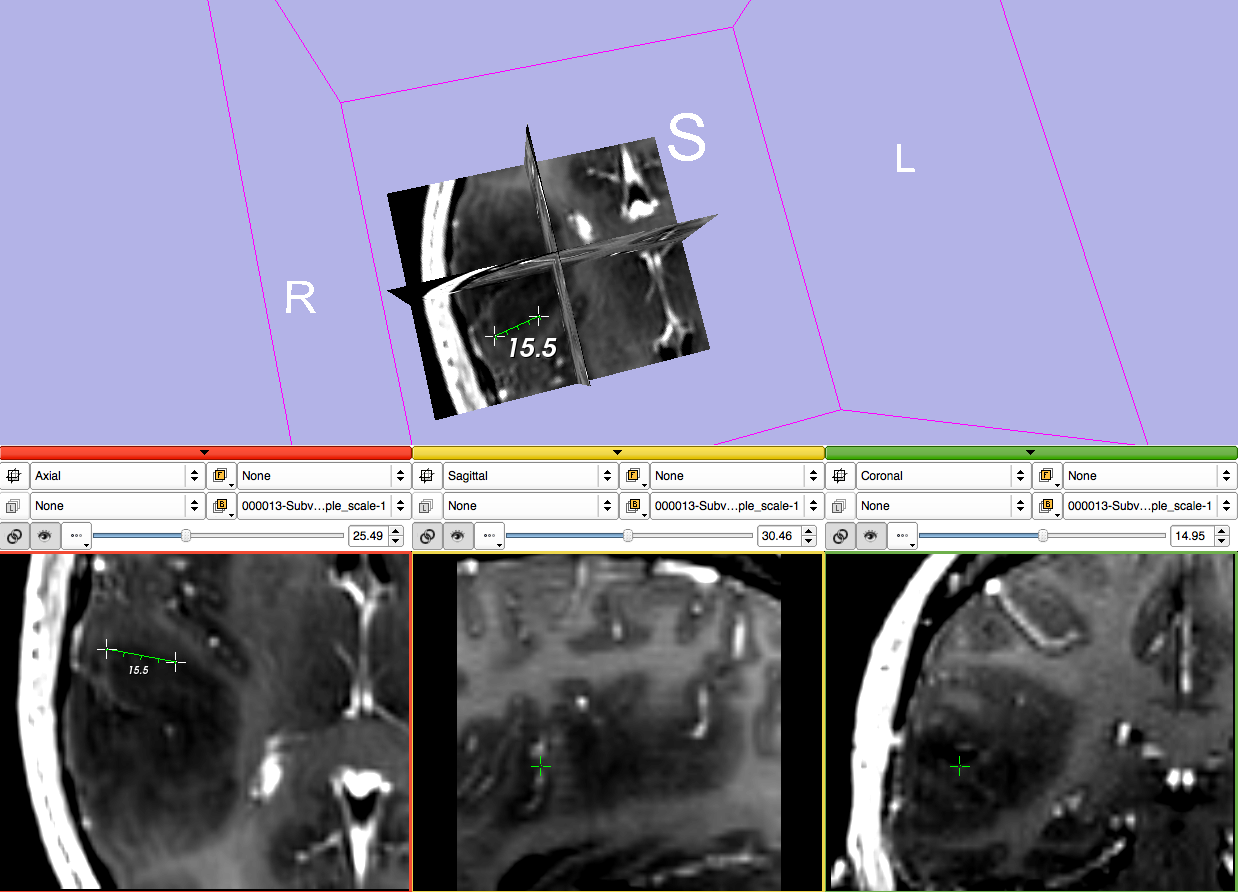Click the green crosshair in Sagittal slice

point(541,766)
